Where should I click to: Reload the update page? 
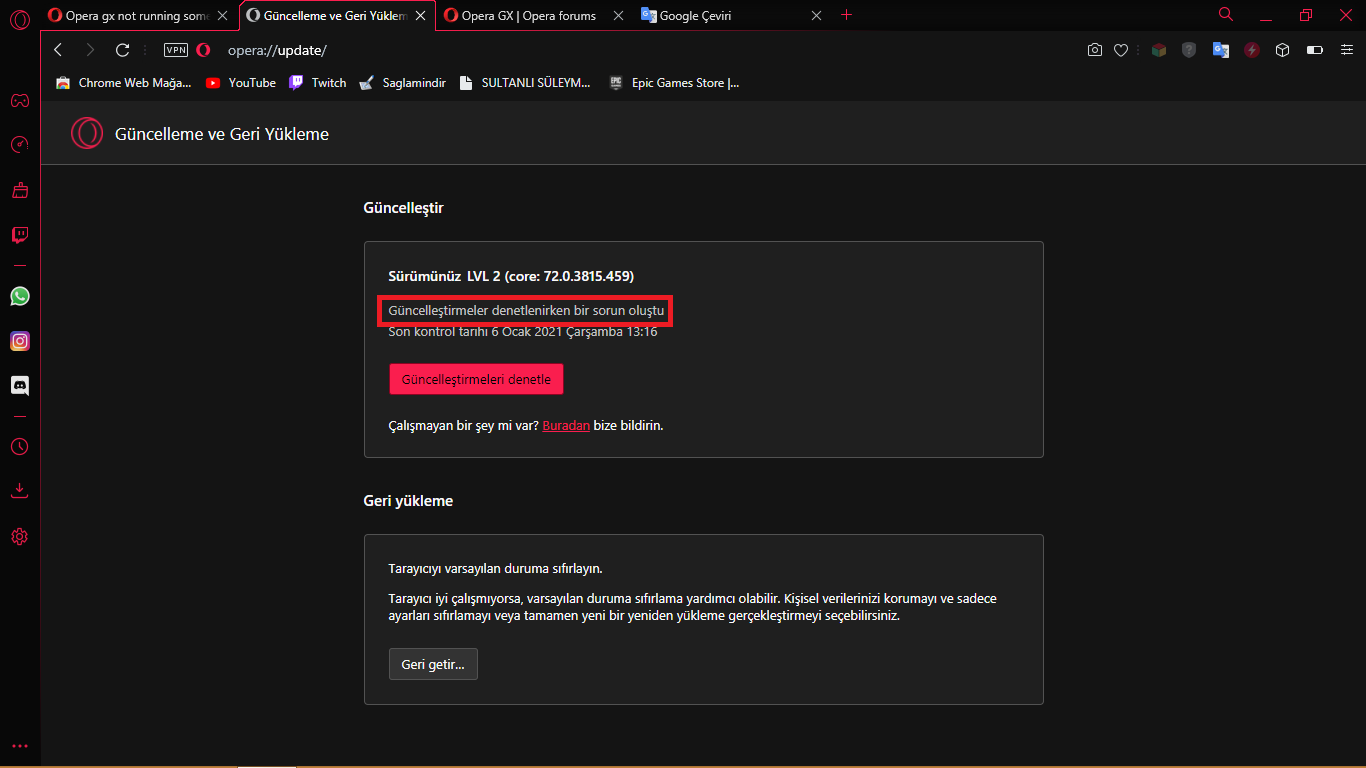tap(122, 50)
